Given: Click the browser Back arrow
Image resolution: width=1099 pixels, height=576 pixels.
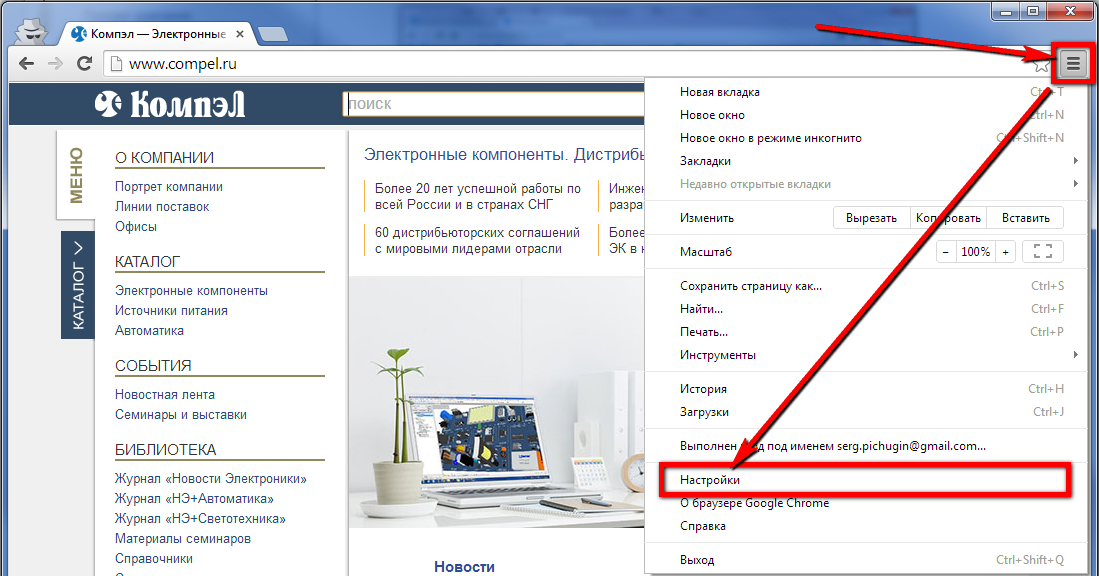Looking at the screenshot, I should coord(26,64).
